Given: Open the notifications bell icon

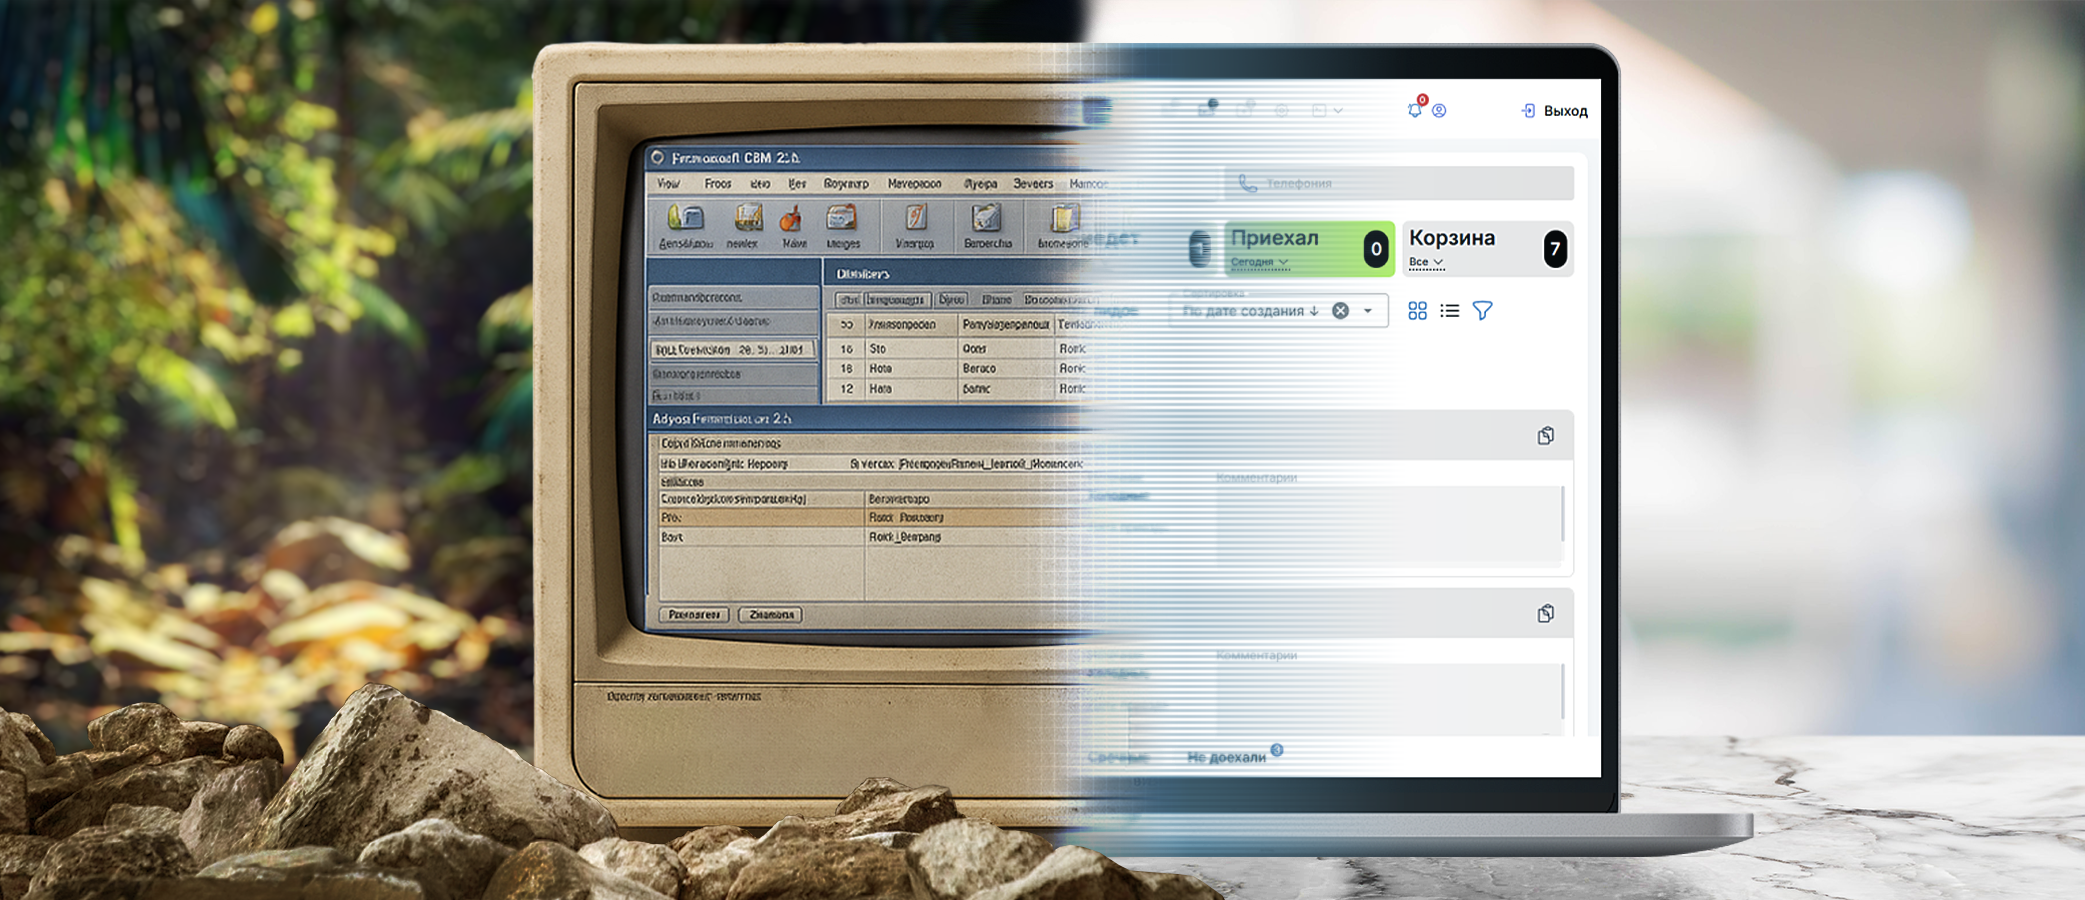Looking at the screenshot, I should (x=1414, y=110).
